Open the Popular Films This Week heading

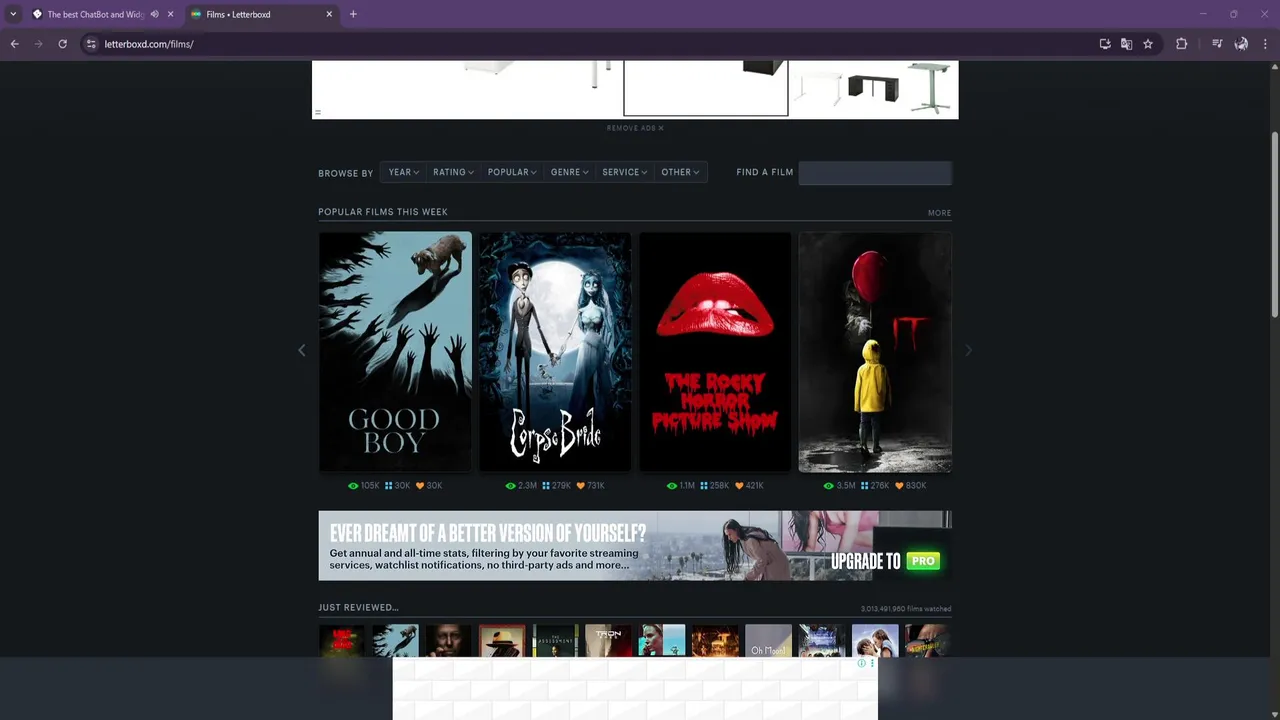pyautogui.click(x=383, y=212)
